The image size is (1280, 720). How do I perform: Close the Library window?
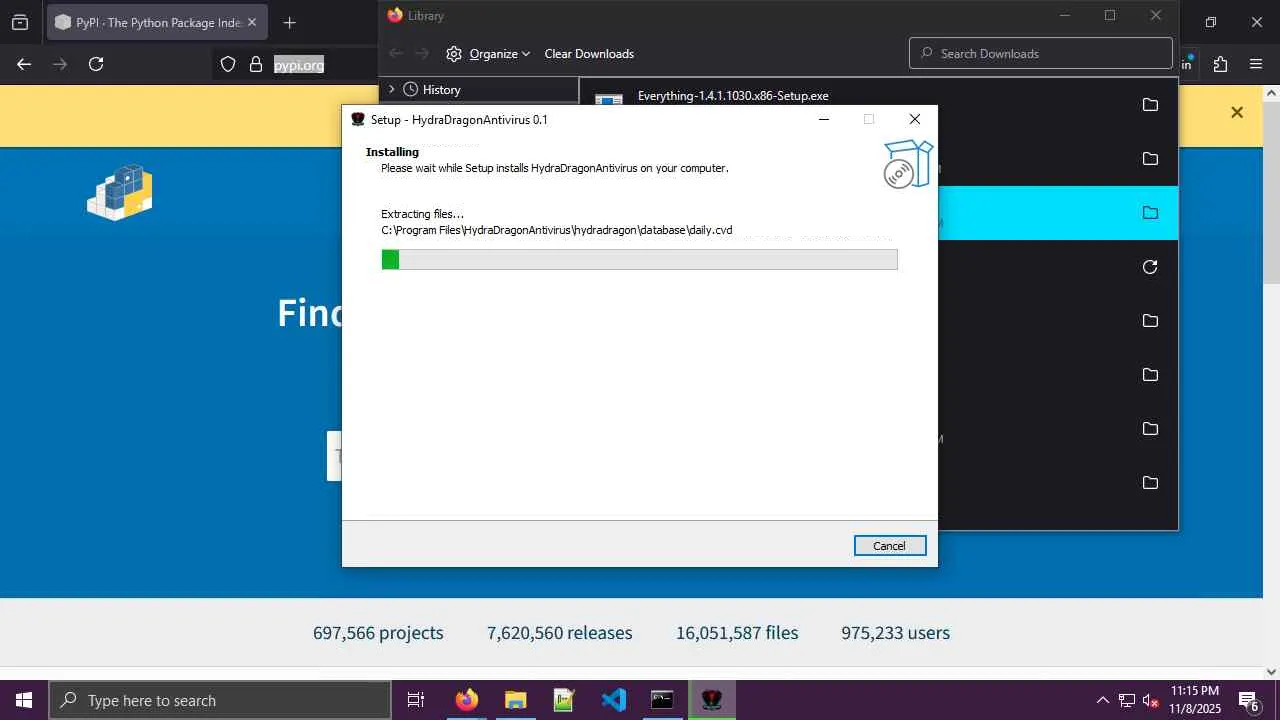click(1156, 15)
